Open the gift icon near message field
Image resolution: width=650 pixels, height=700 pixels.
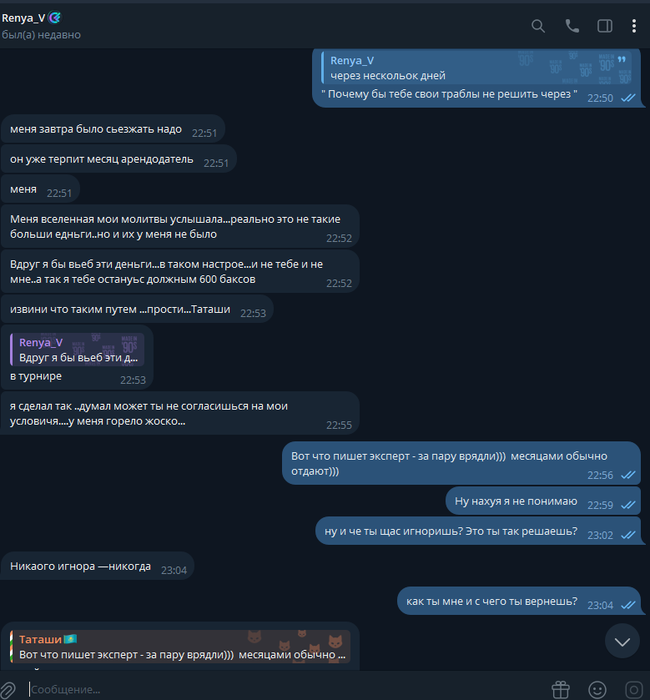(x=561, y=690)
